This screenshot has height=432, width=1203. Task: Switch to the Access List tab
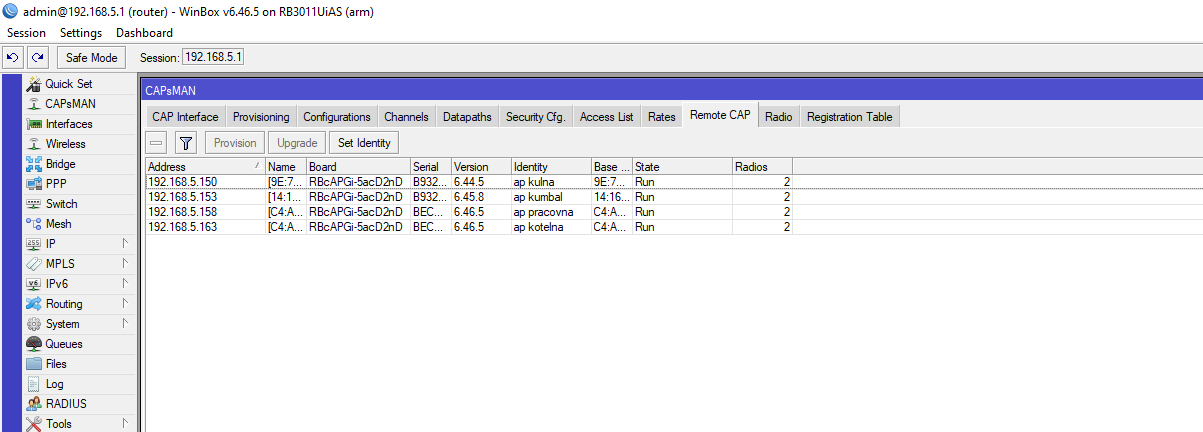607,117
